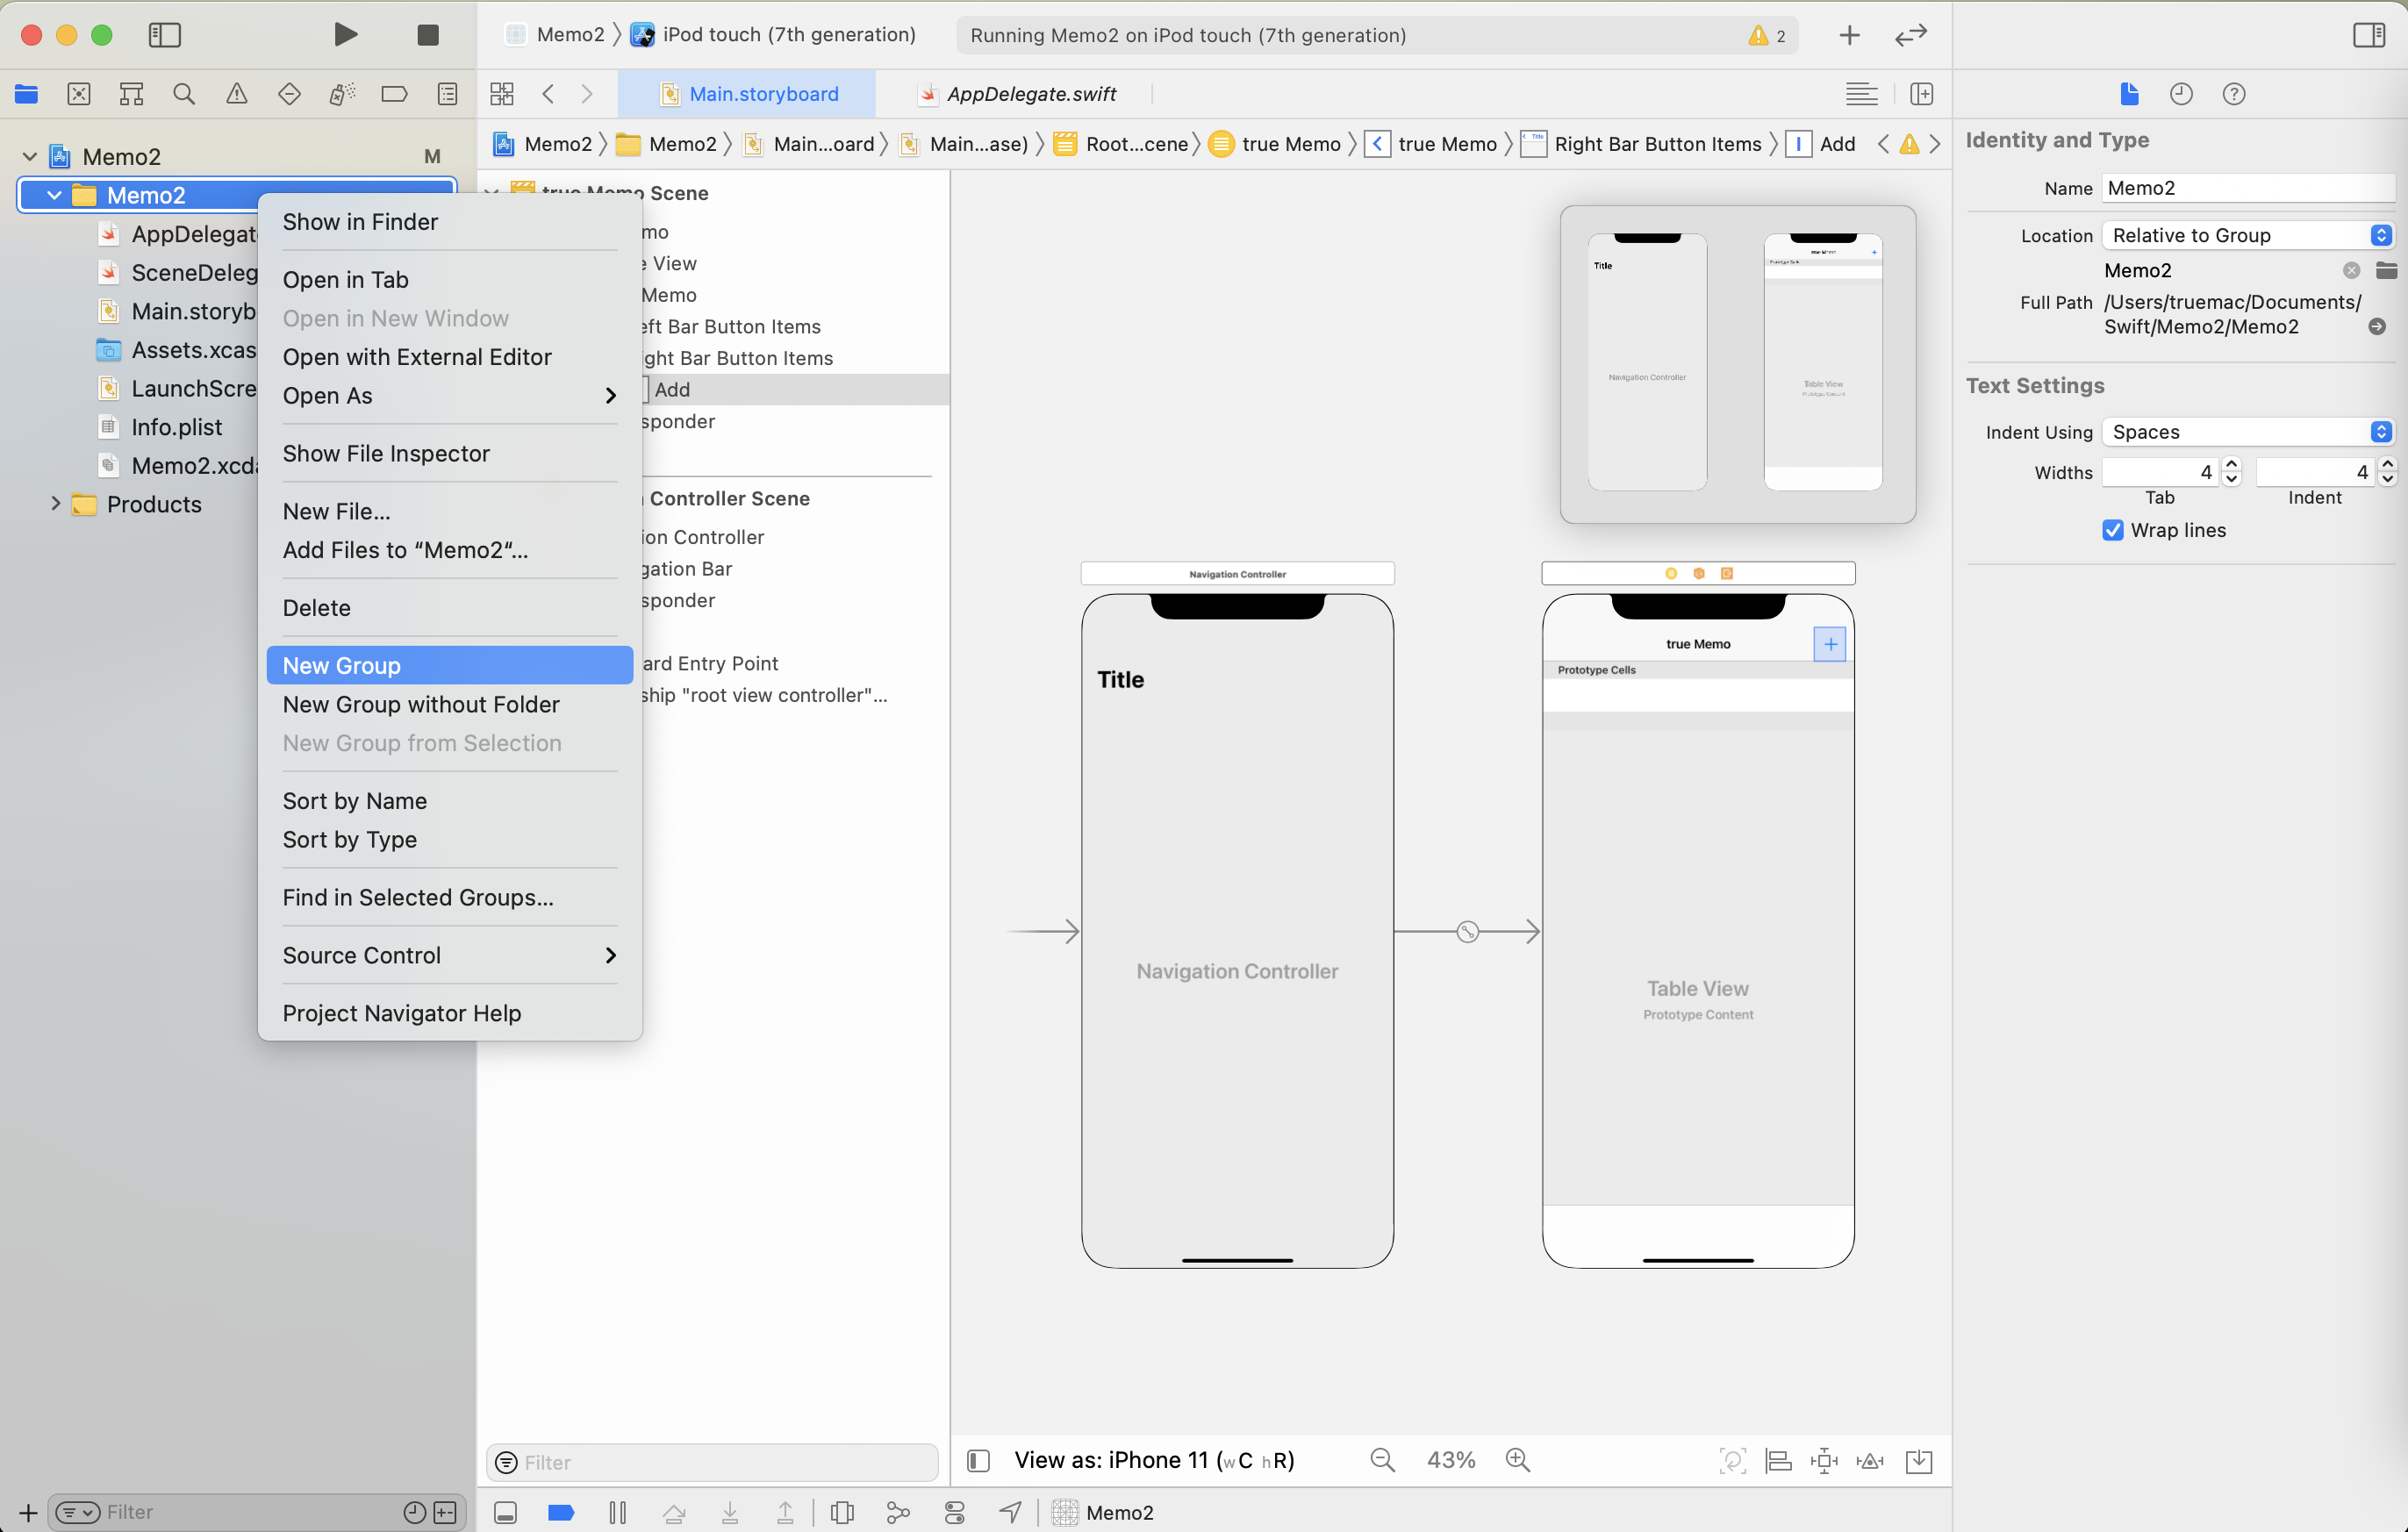Click the Name field containing Memo2
Image resolution: width=2408 pixels, height=1532 pixels.
(x=2247, y=188)
